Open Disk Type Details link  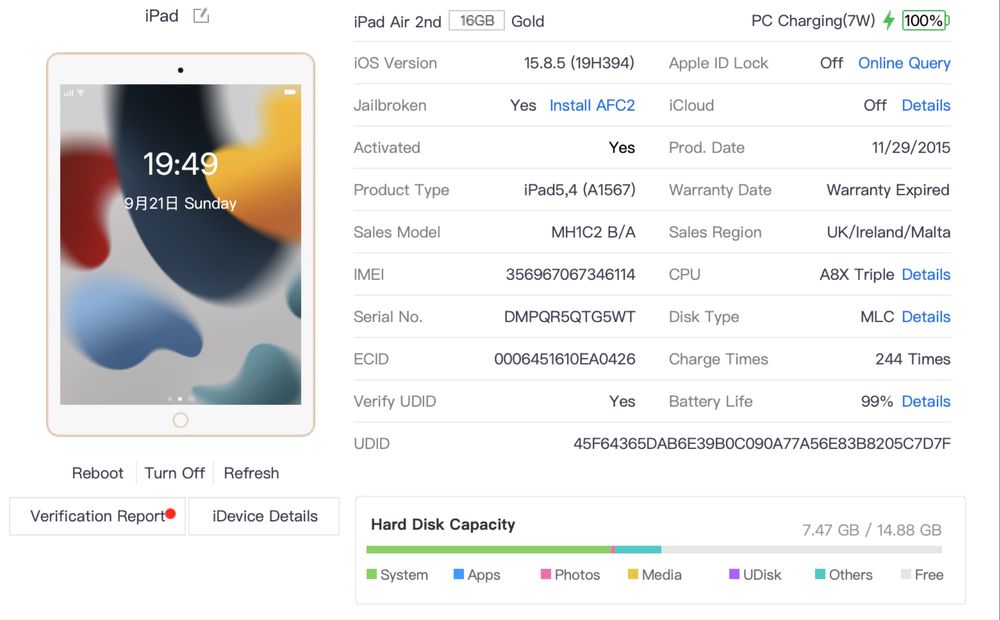(925, 316)
